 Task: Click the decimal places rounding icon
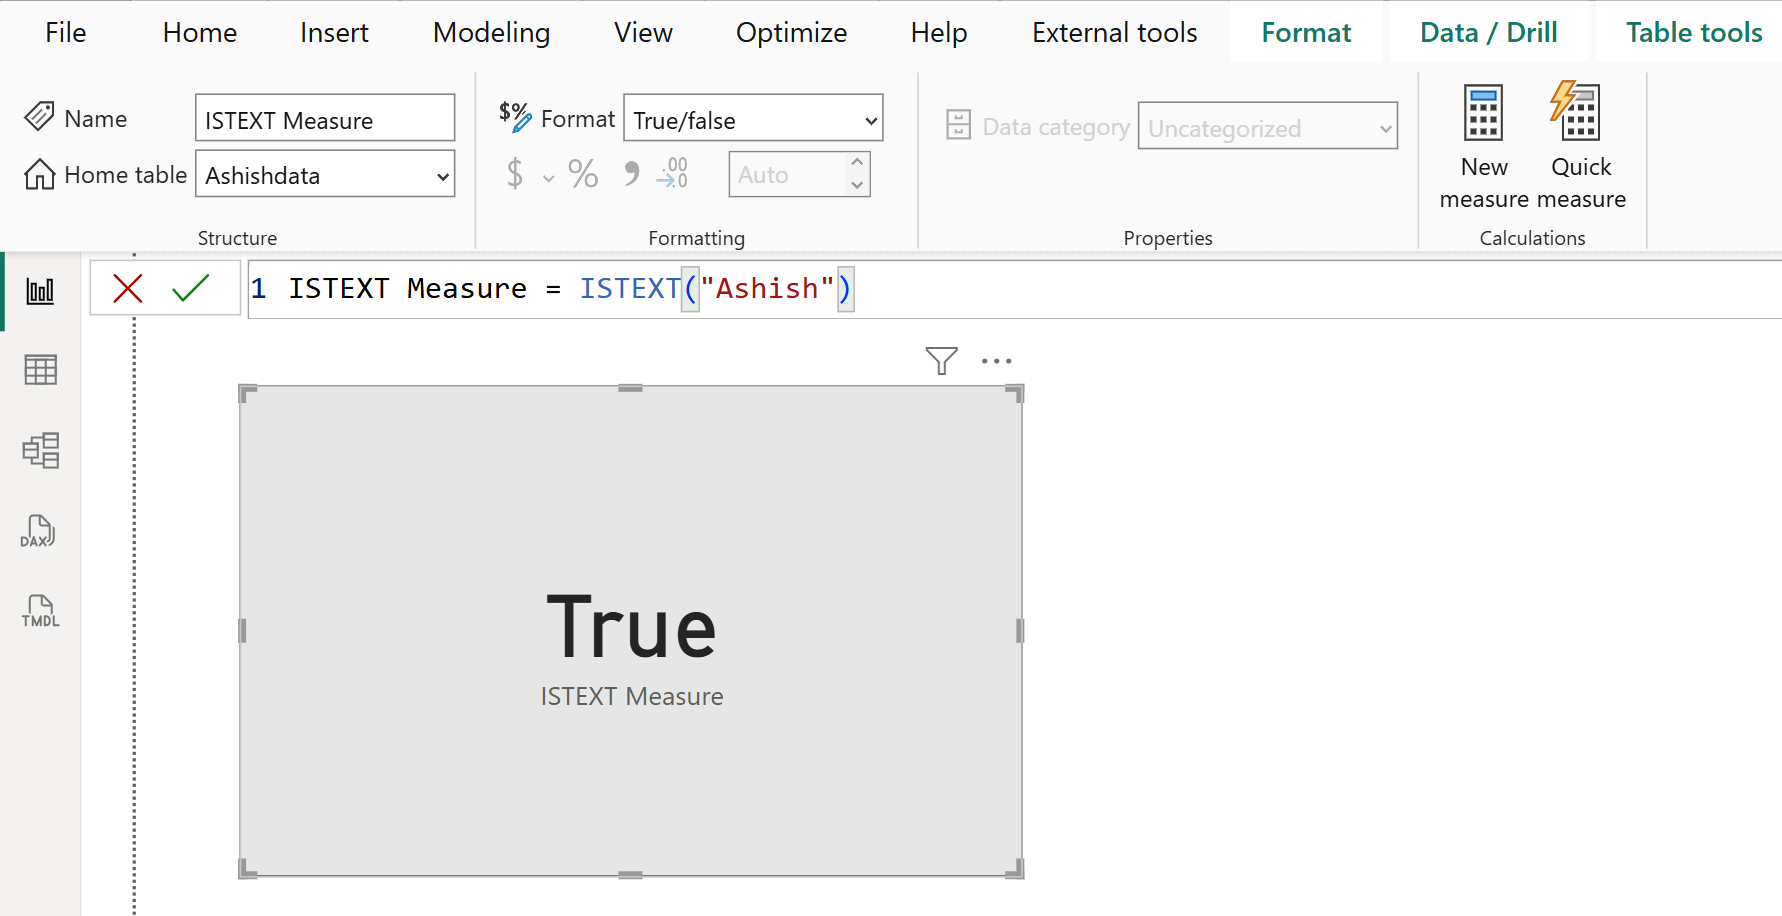click(x=672, y=173)
